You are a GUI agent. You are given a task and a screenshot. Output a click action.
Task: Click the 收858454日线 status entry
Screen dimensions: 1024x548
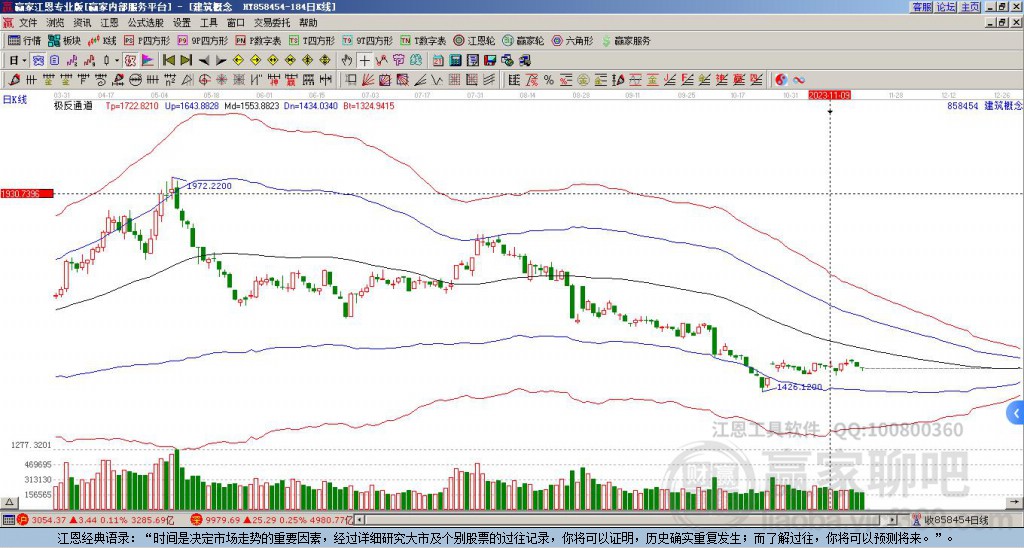(951, 520)
